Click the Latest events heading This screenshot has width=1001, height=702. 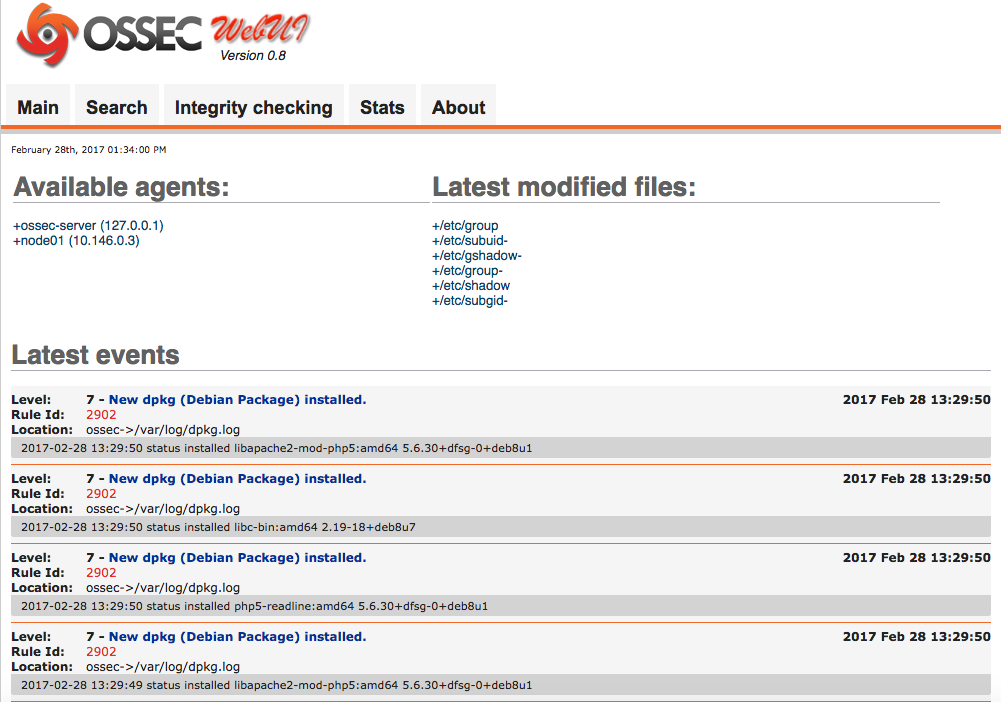coord(96,355)
